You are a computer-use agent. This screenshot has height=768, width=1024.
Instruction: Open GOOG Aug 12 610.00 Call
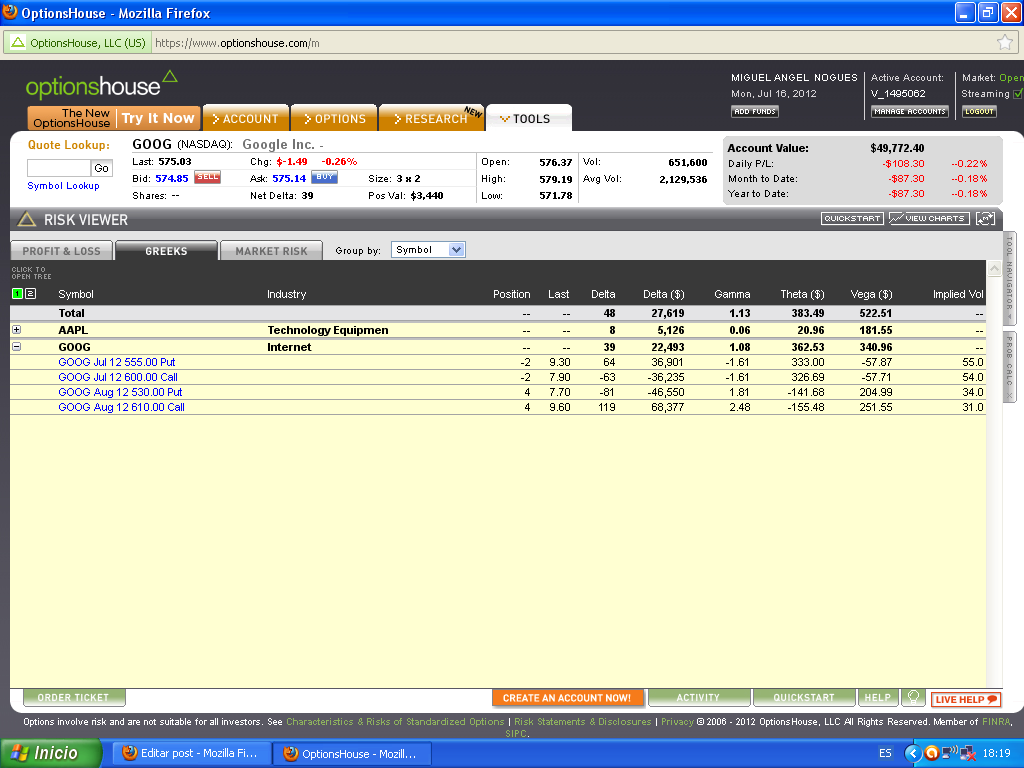(x=121, y=407)
